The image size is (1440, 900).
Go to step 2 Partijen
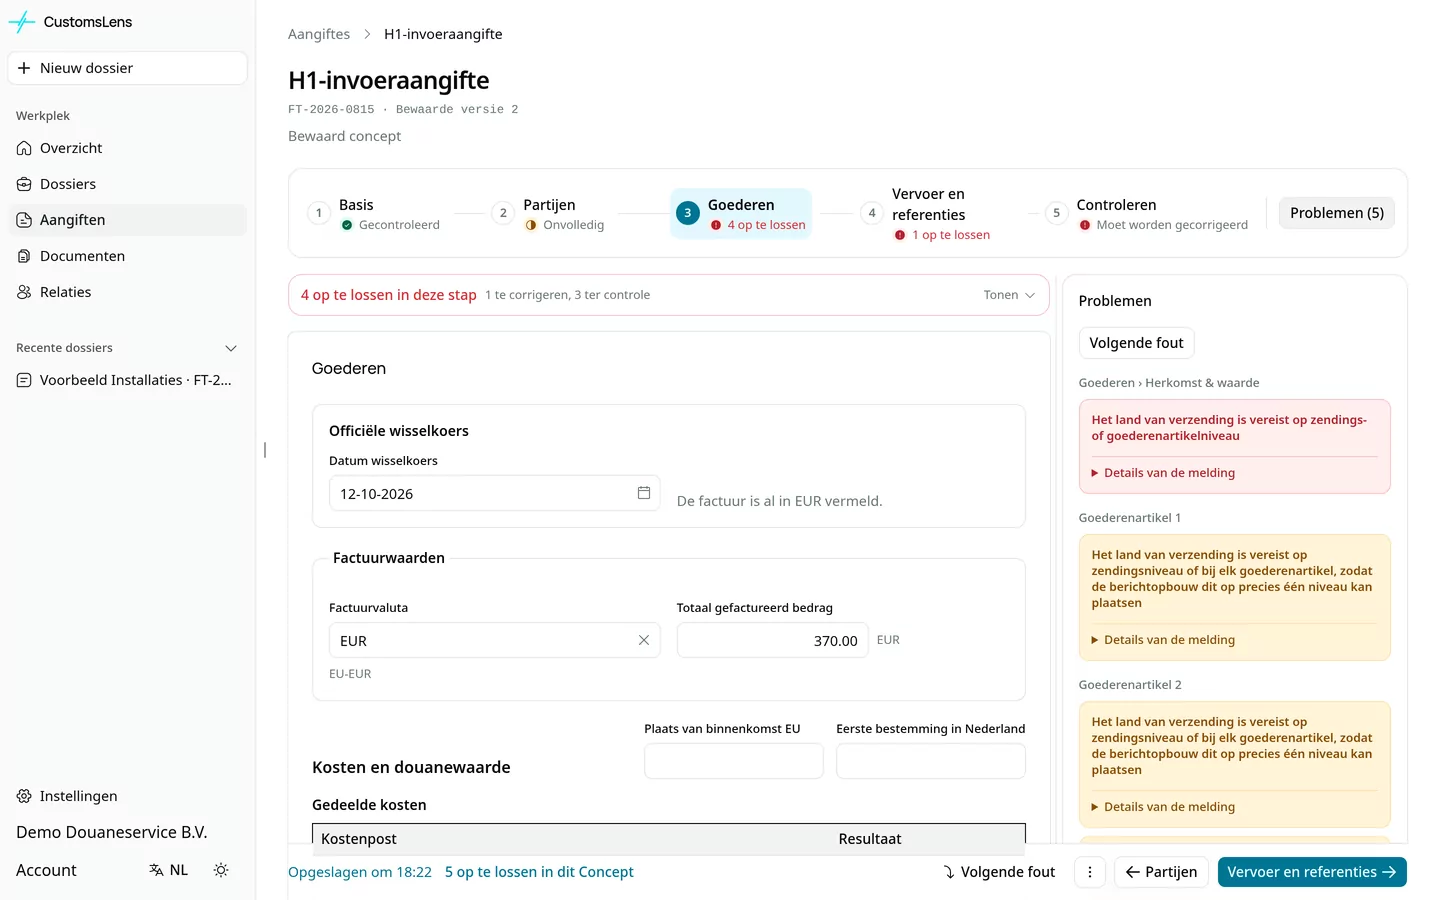click(550, 213)
